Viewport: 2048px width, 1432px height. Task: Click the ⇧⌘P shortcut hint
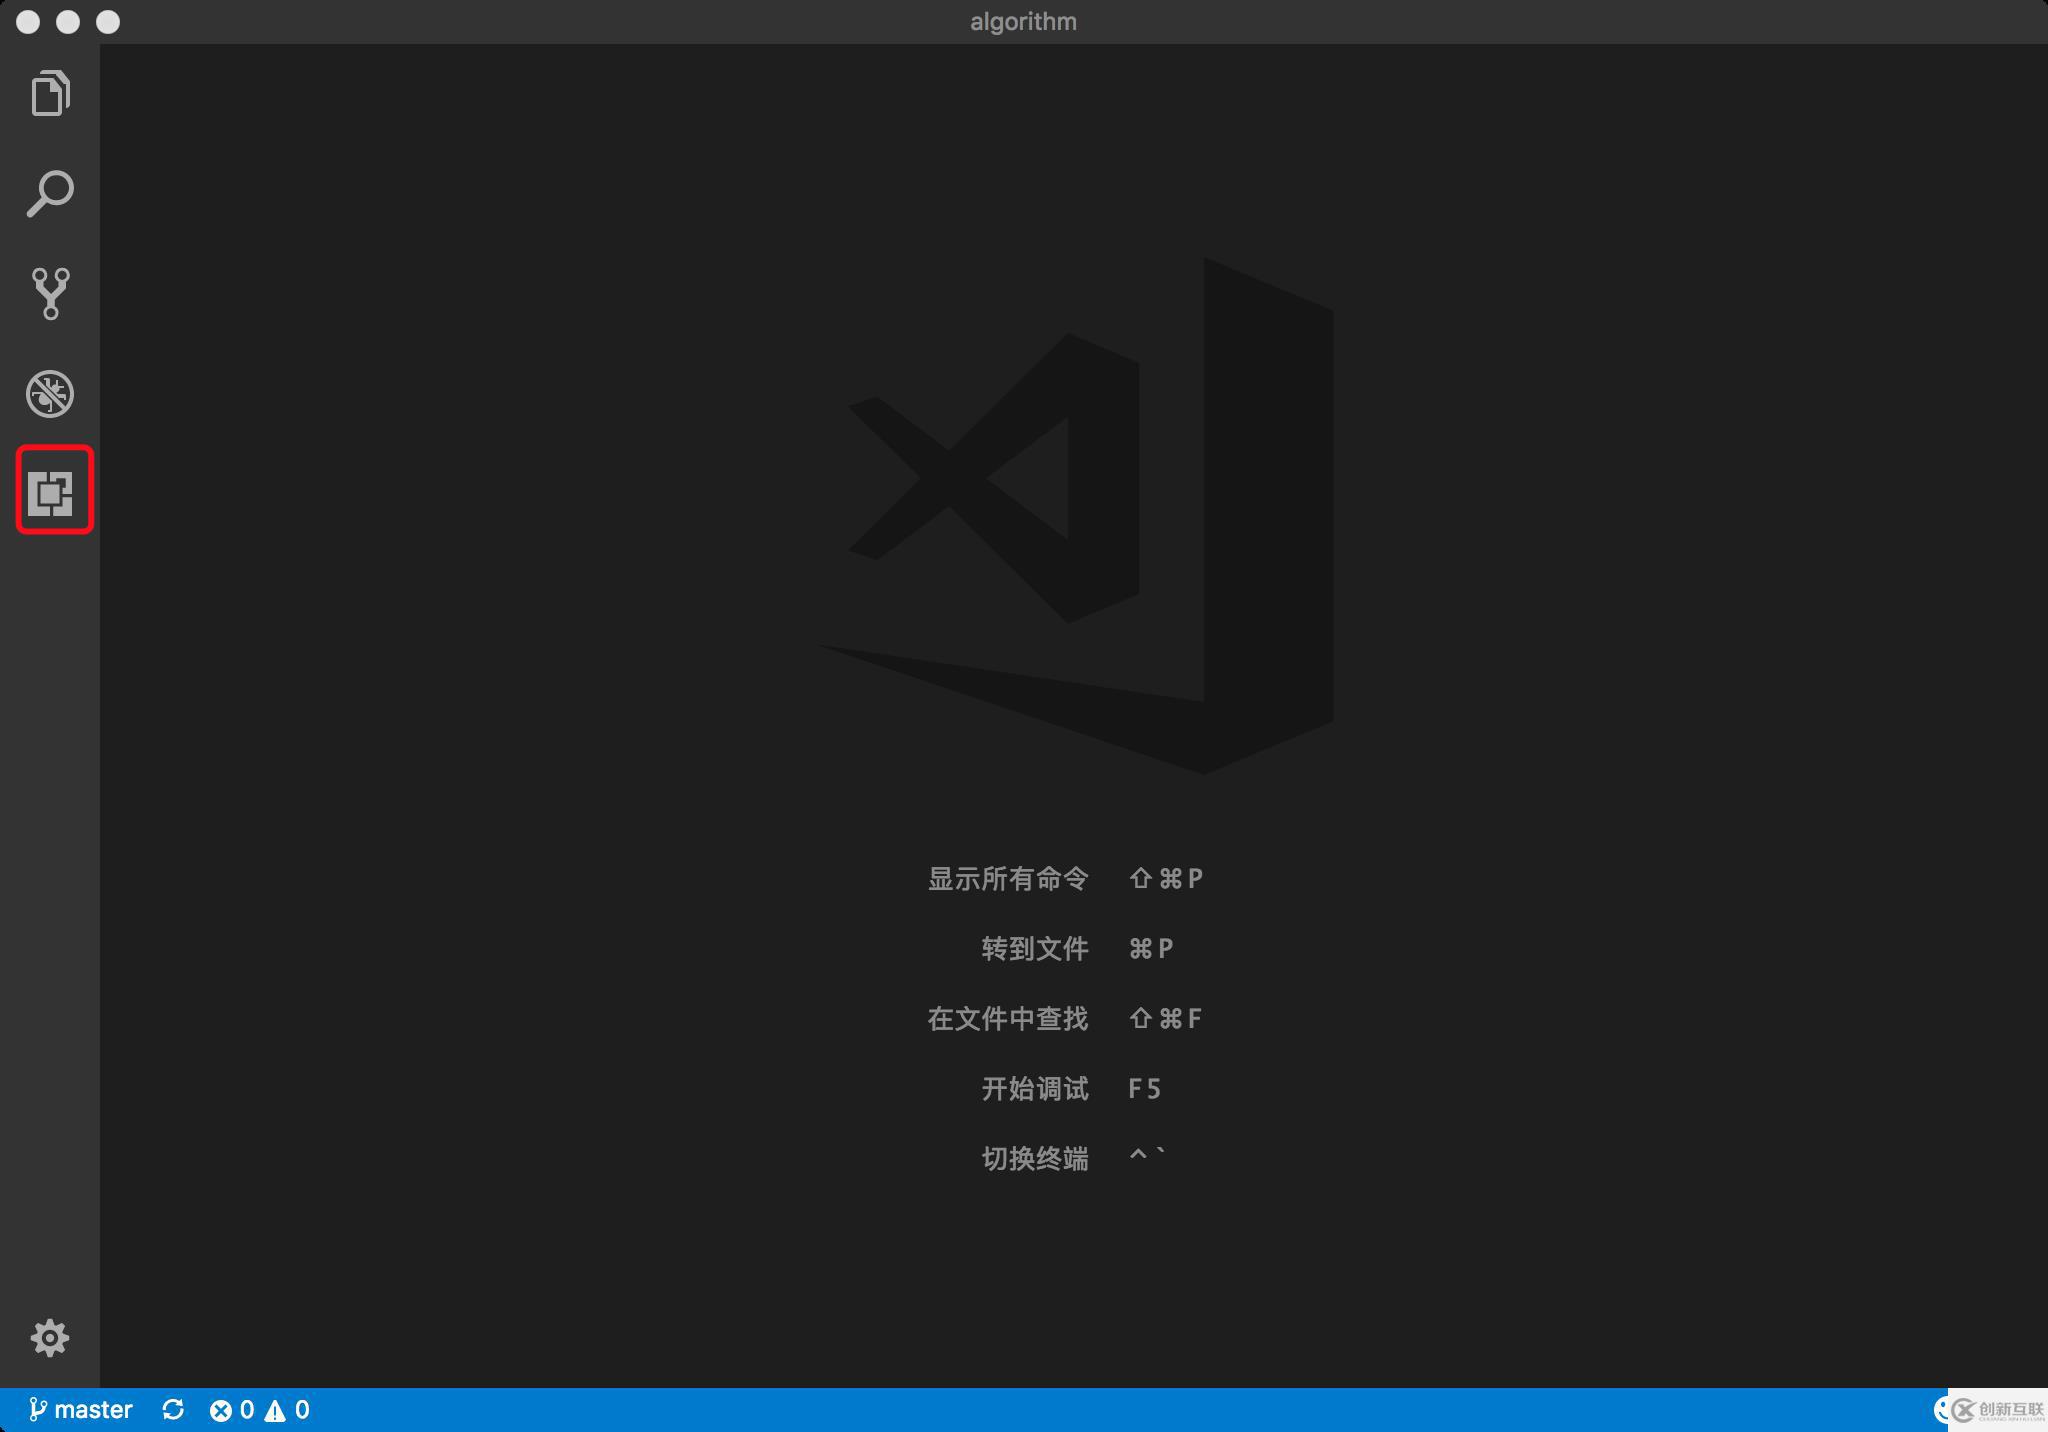(x=1166, y=878)
